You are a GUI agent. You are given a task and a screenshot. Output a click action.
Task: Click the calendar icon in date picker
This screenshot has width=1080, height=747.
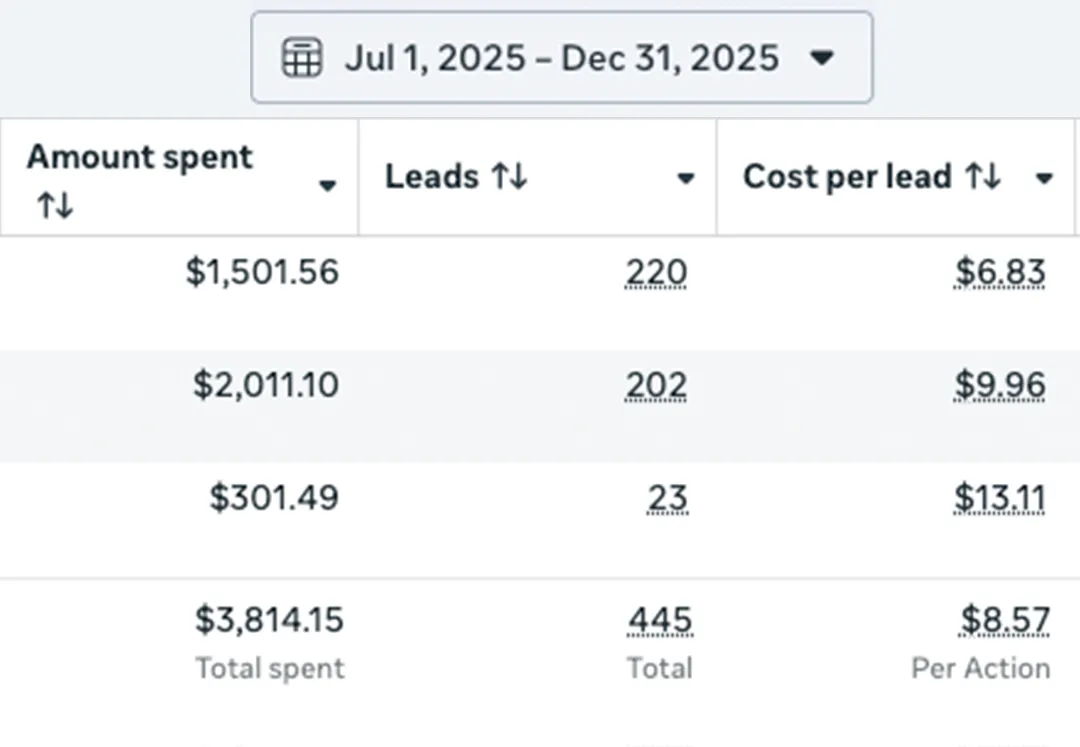tap(302, 58)
